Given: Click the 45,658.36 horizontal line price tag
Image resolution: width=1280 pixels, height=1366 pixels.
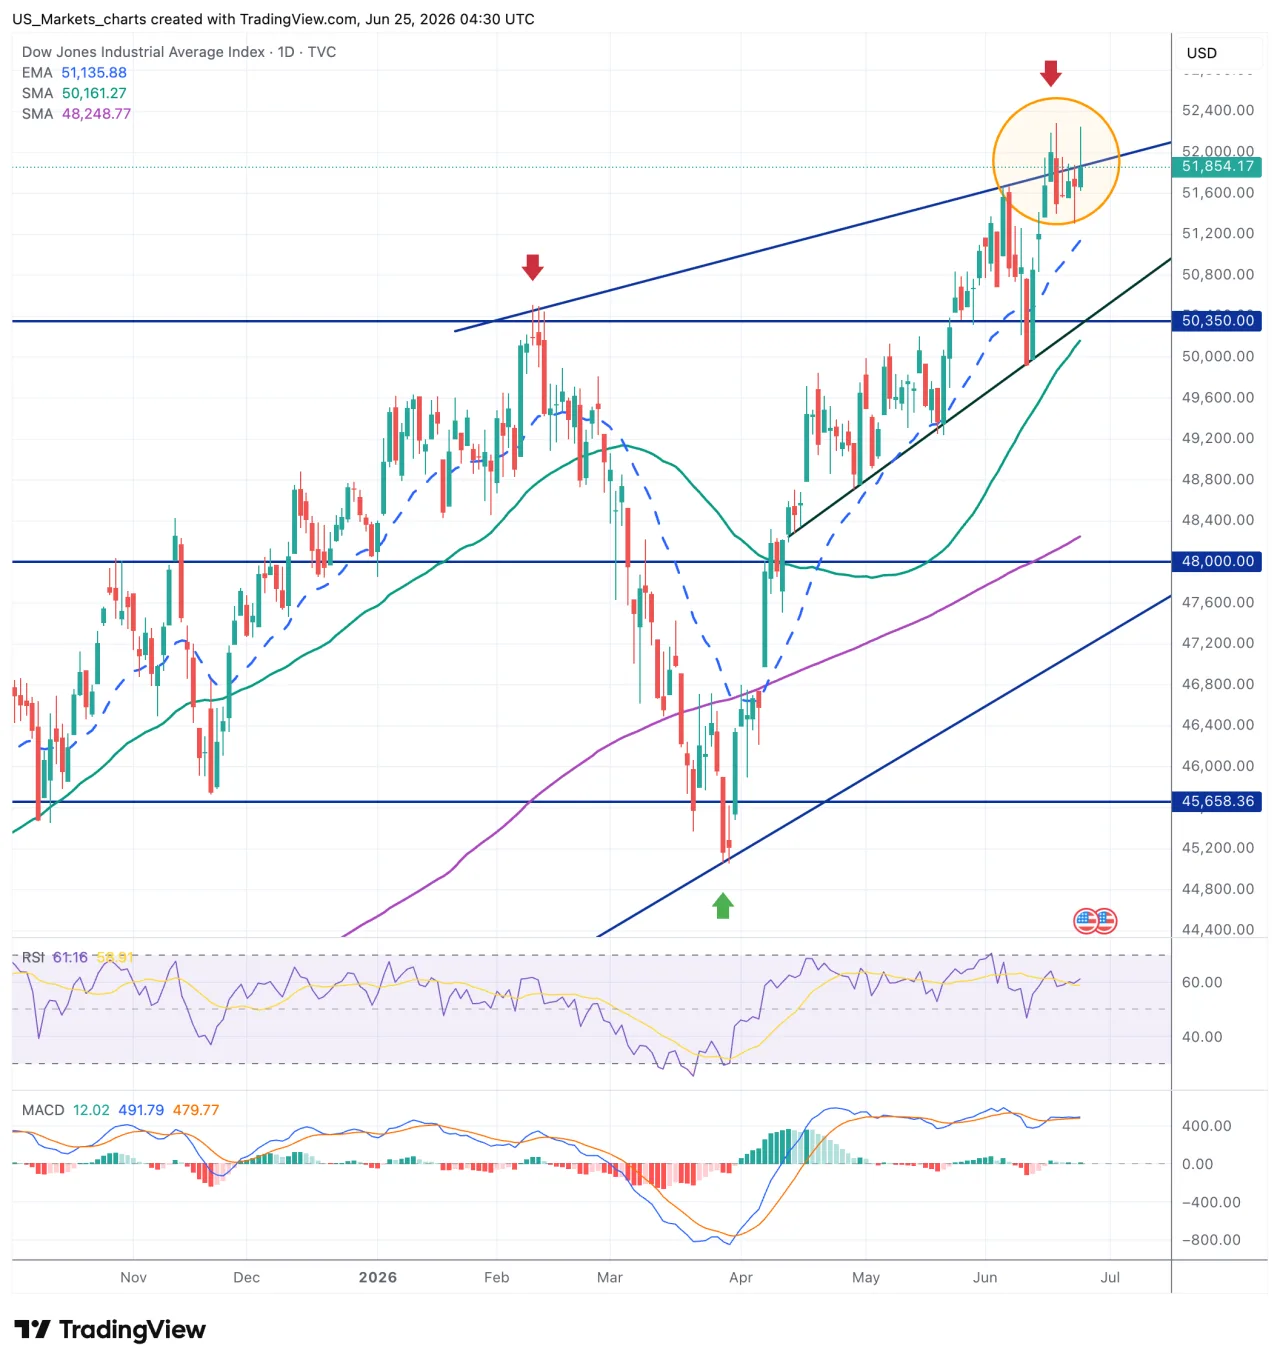Looking at the screenshot, I should (1217, 802).
